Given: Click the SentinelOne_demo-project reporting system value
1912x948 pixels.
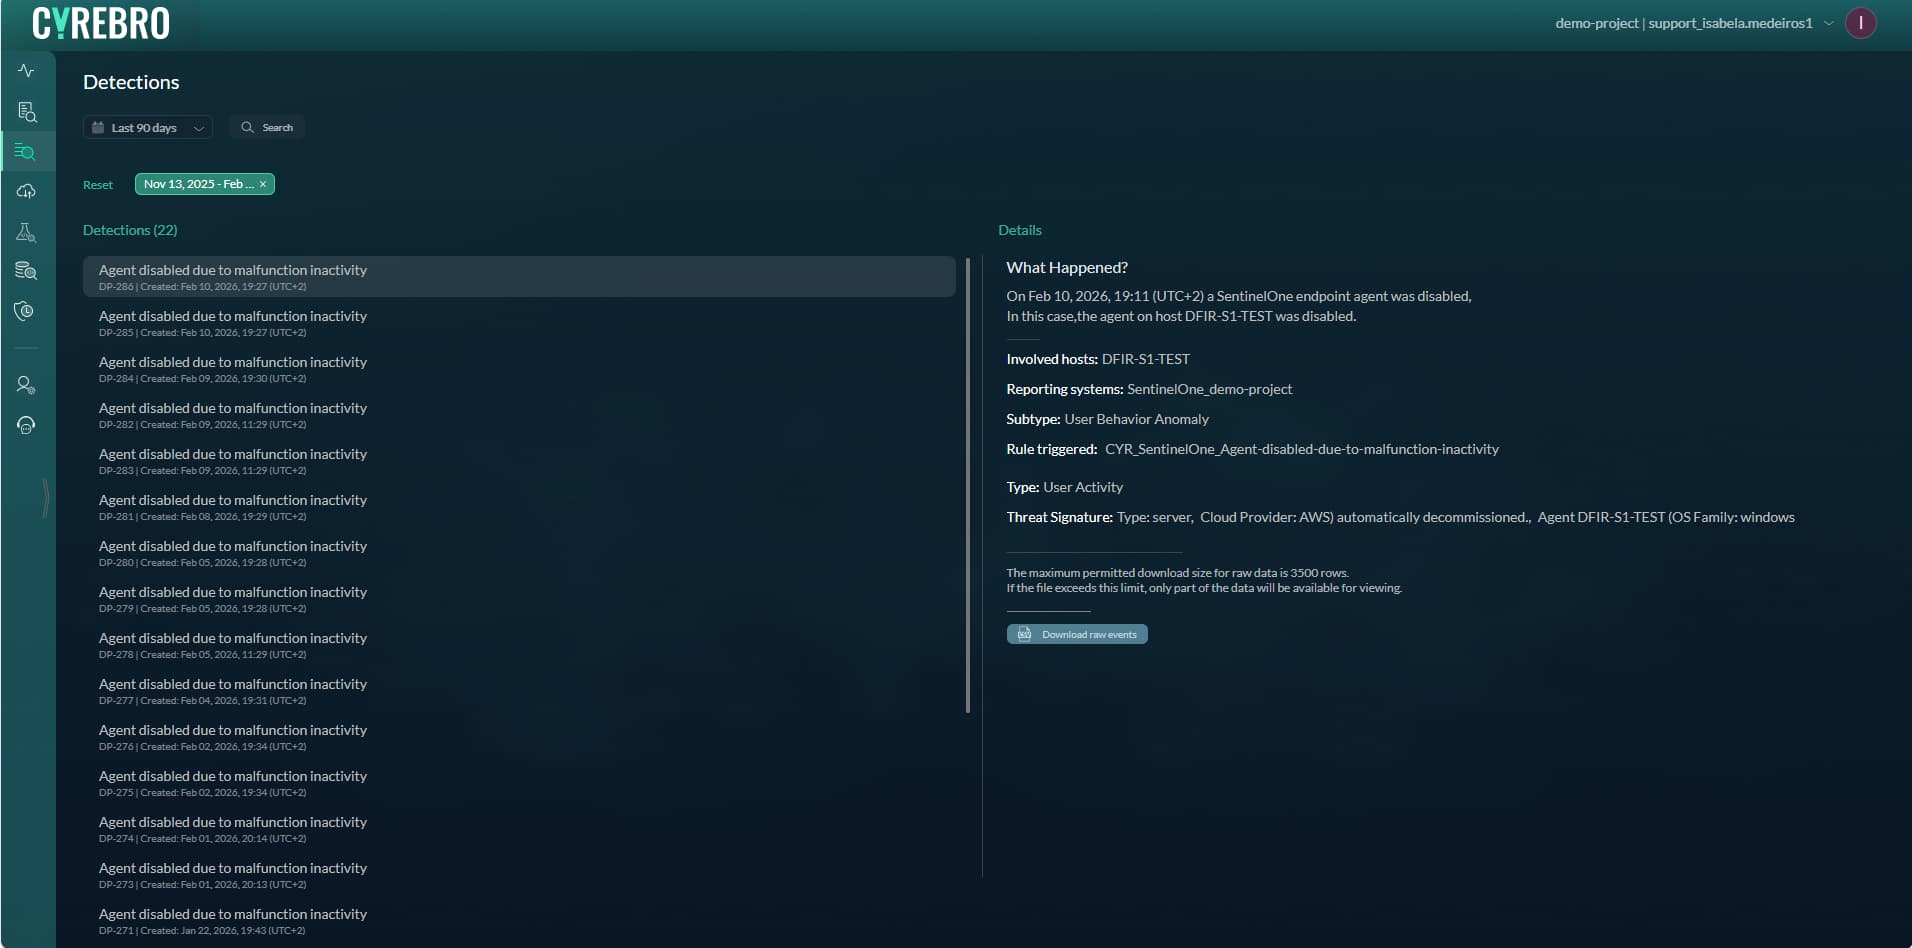Looking at the screenshot, I should (1209, 389).
